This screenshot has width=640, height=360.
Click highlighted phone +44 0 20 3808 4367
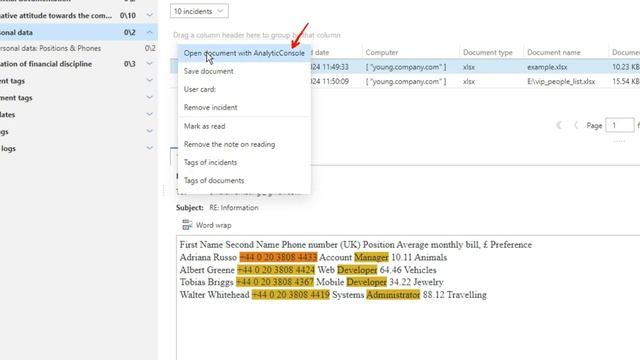click(x=275, y=282)
